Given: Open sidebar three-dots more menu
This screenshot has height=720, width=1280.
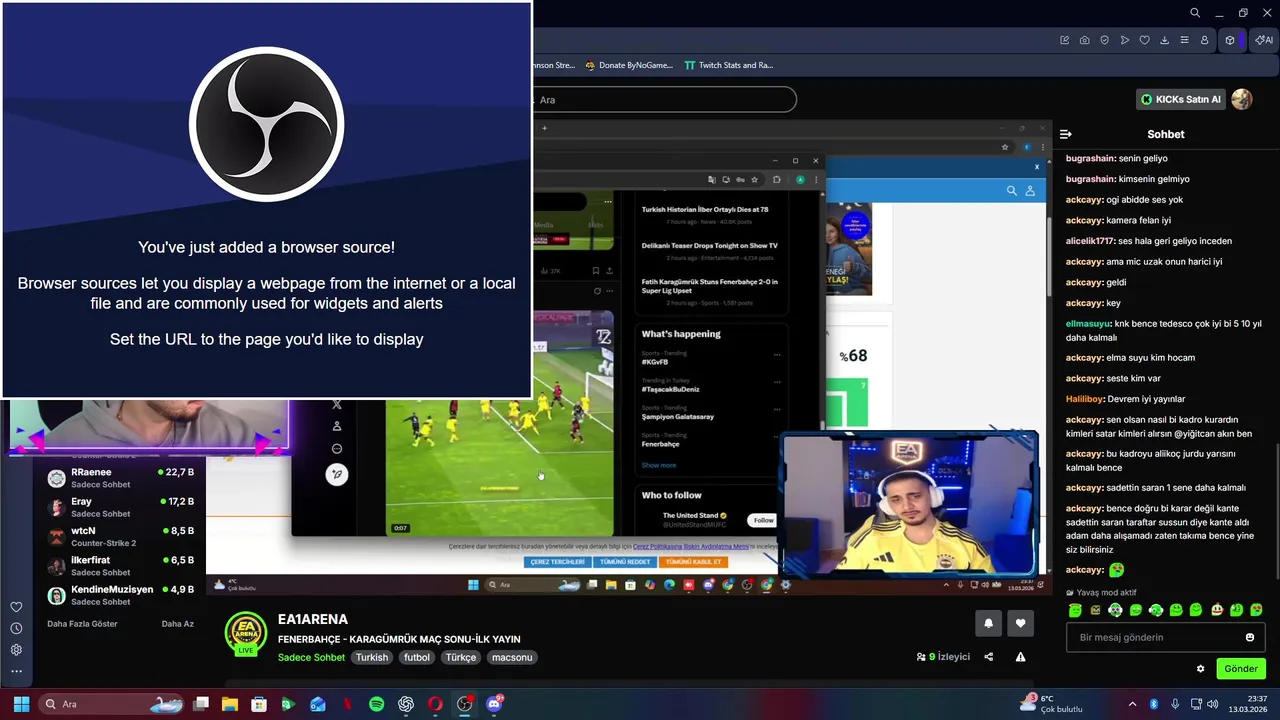Looking at the screenshot, I should coord(16,670).
